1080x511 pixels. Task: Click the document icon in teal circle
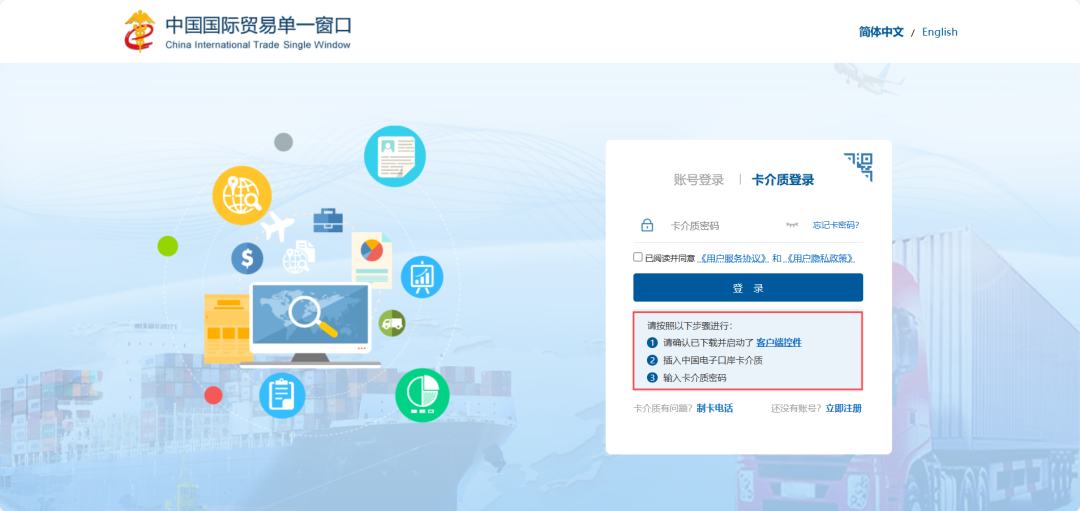(395, 156)
